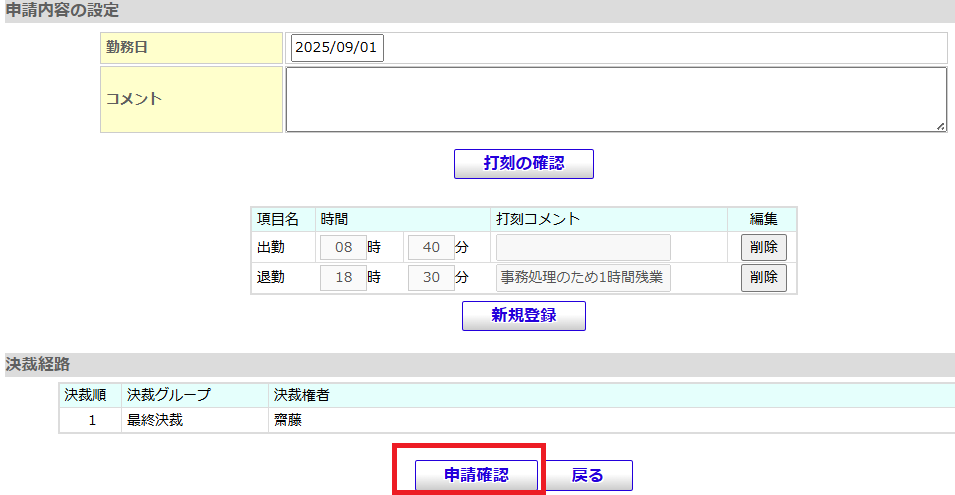Screen dimensions: 955x495
Task: Click the 出勤 hour field showing 08
Action: (x=343, y=247)
